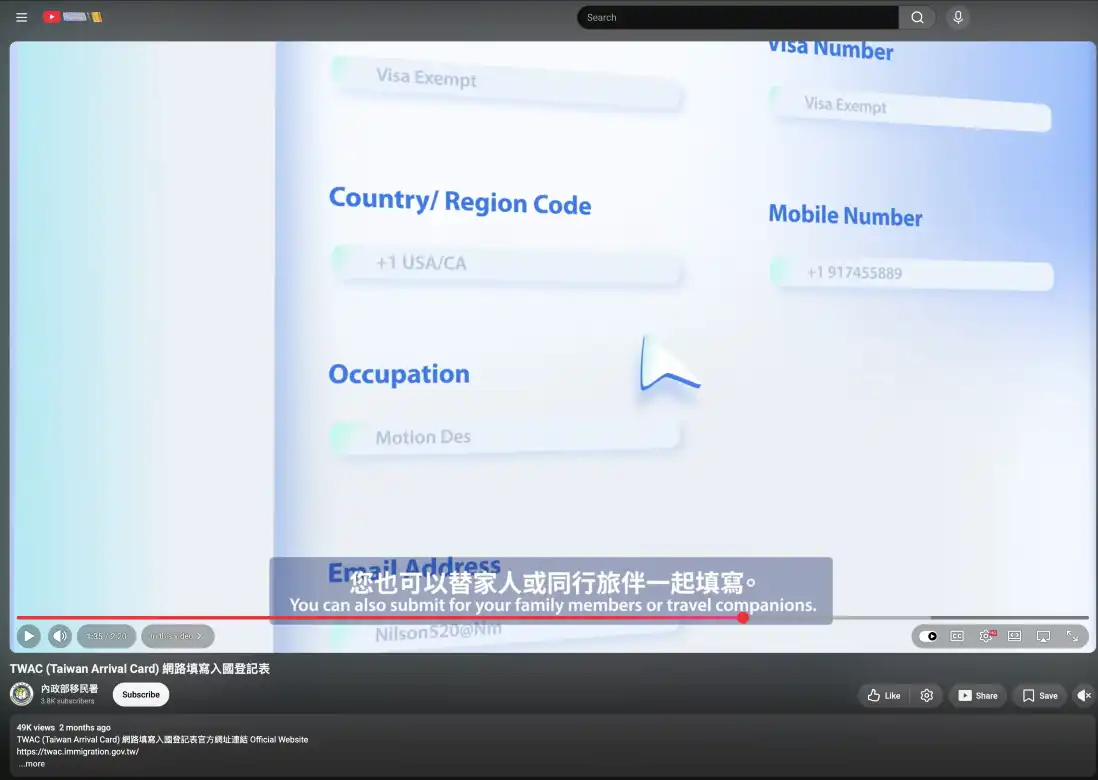Go to the YouTube home logo
This screenshot has width=1098, height=780.
click(73, 17)
